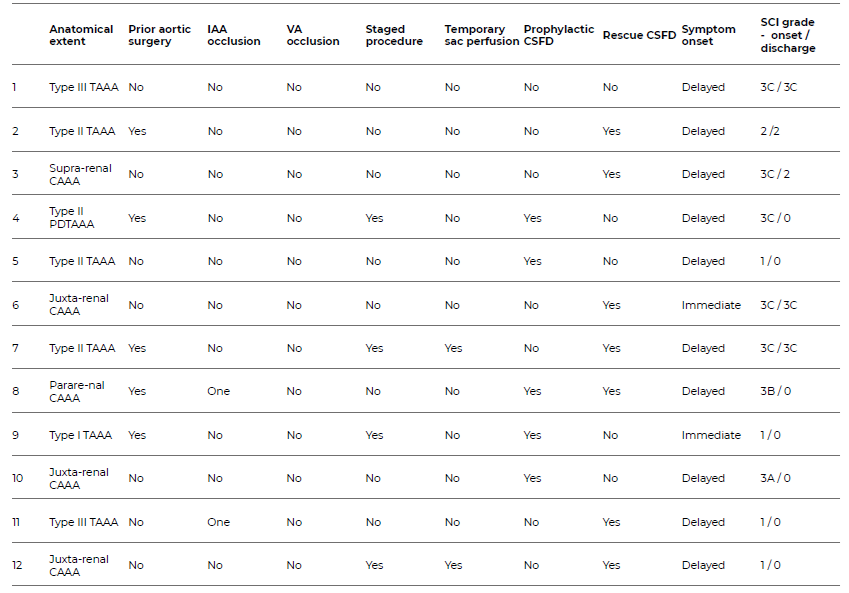The image size is (849, 593).
Task: Click the "3C / 2" SCI grade cell
Action: click(x=775, y=174)
